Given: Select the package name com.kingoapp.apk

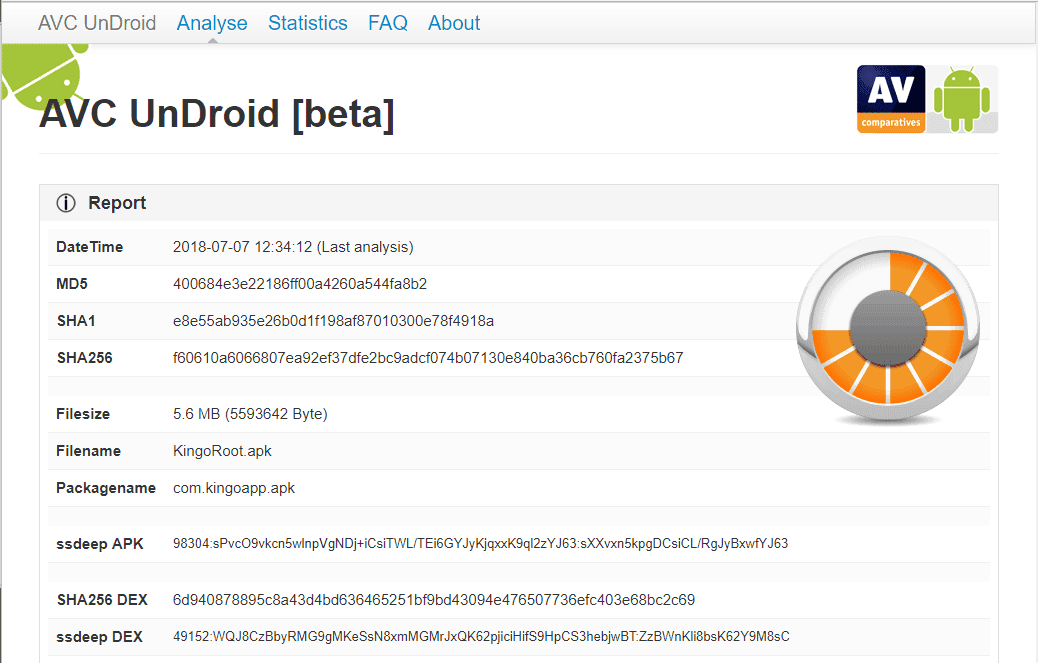Looking at the screenshot, I should (234, 488).
